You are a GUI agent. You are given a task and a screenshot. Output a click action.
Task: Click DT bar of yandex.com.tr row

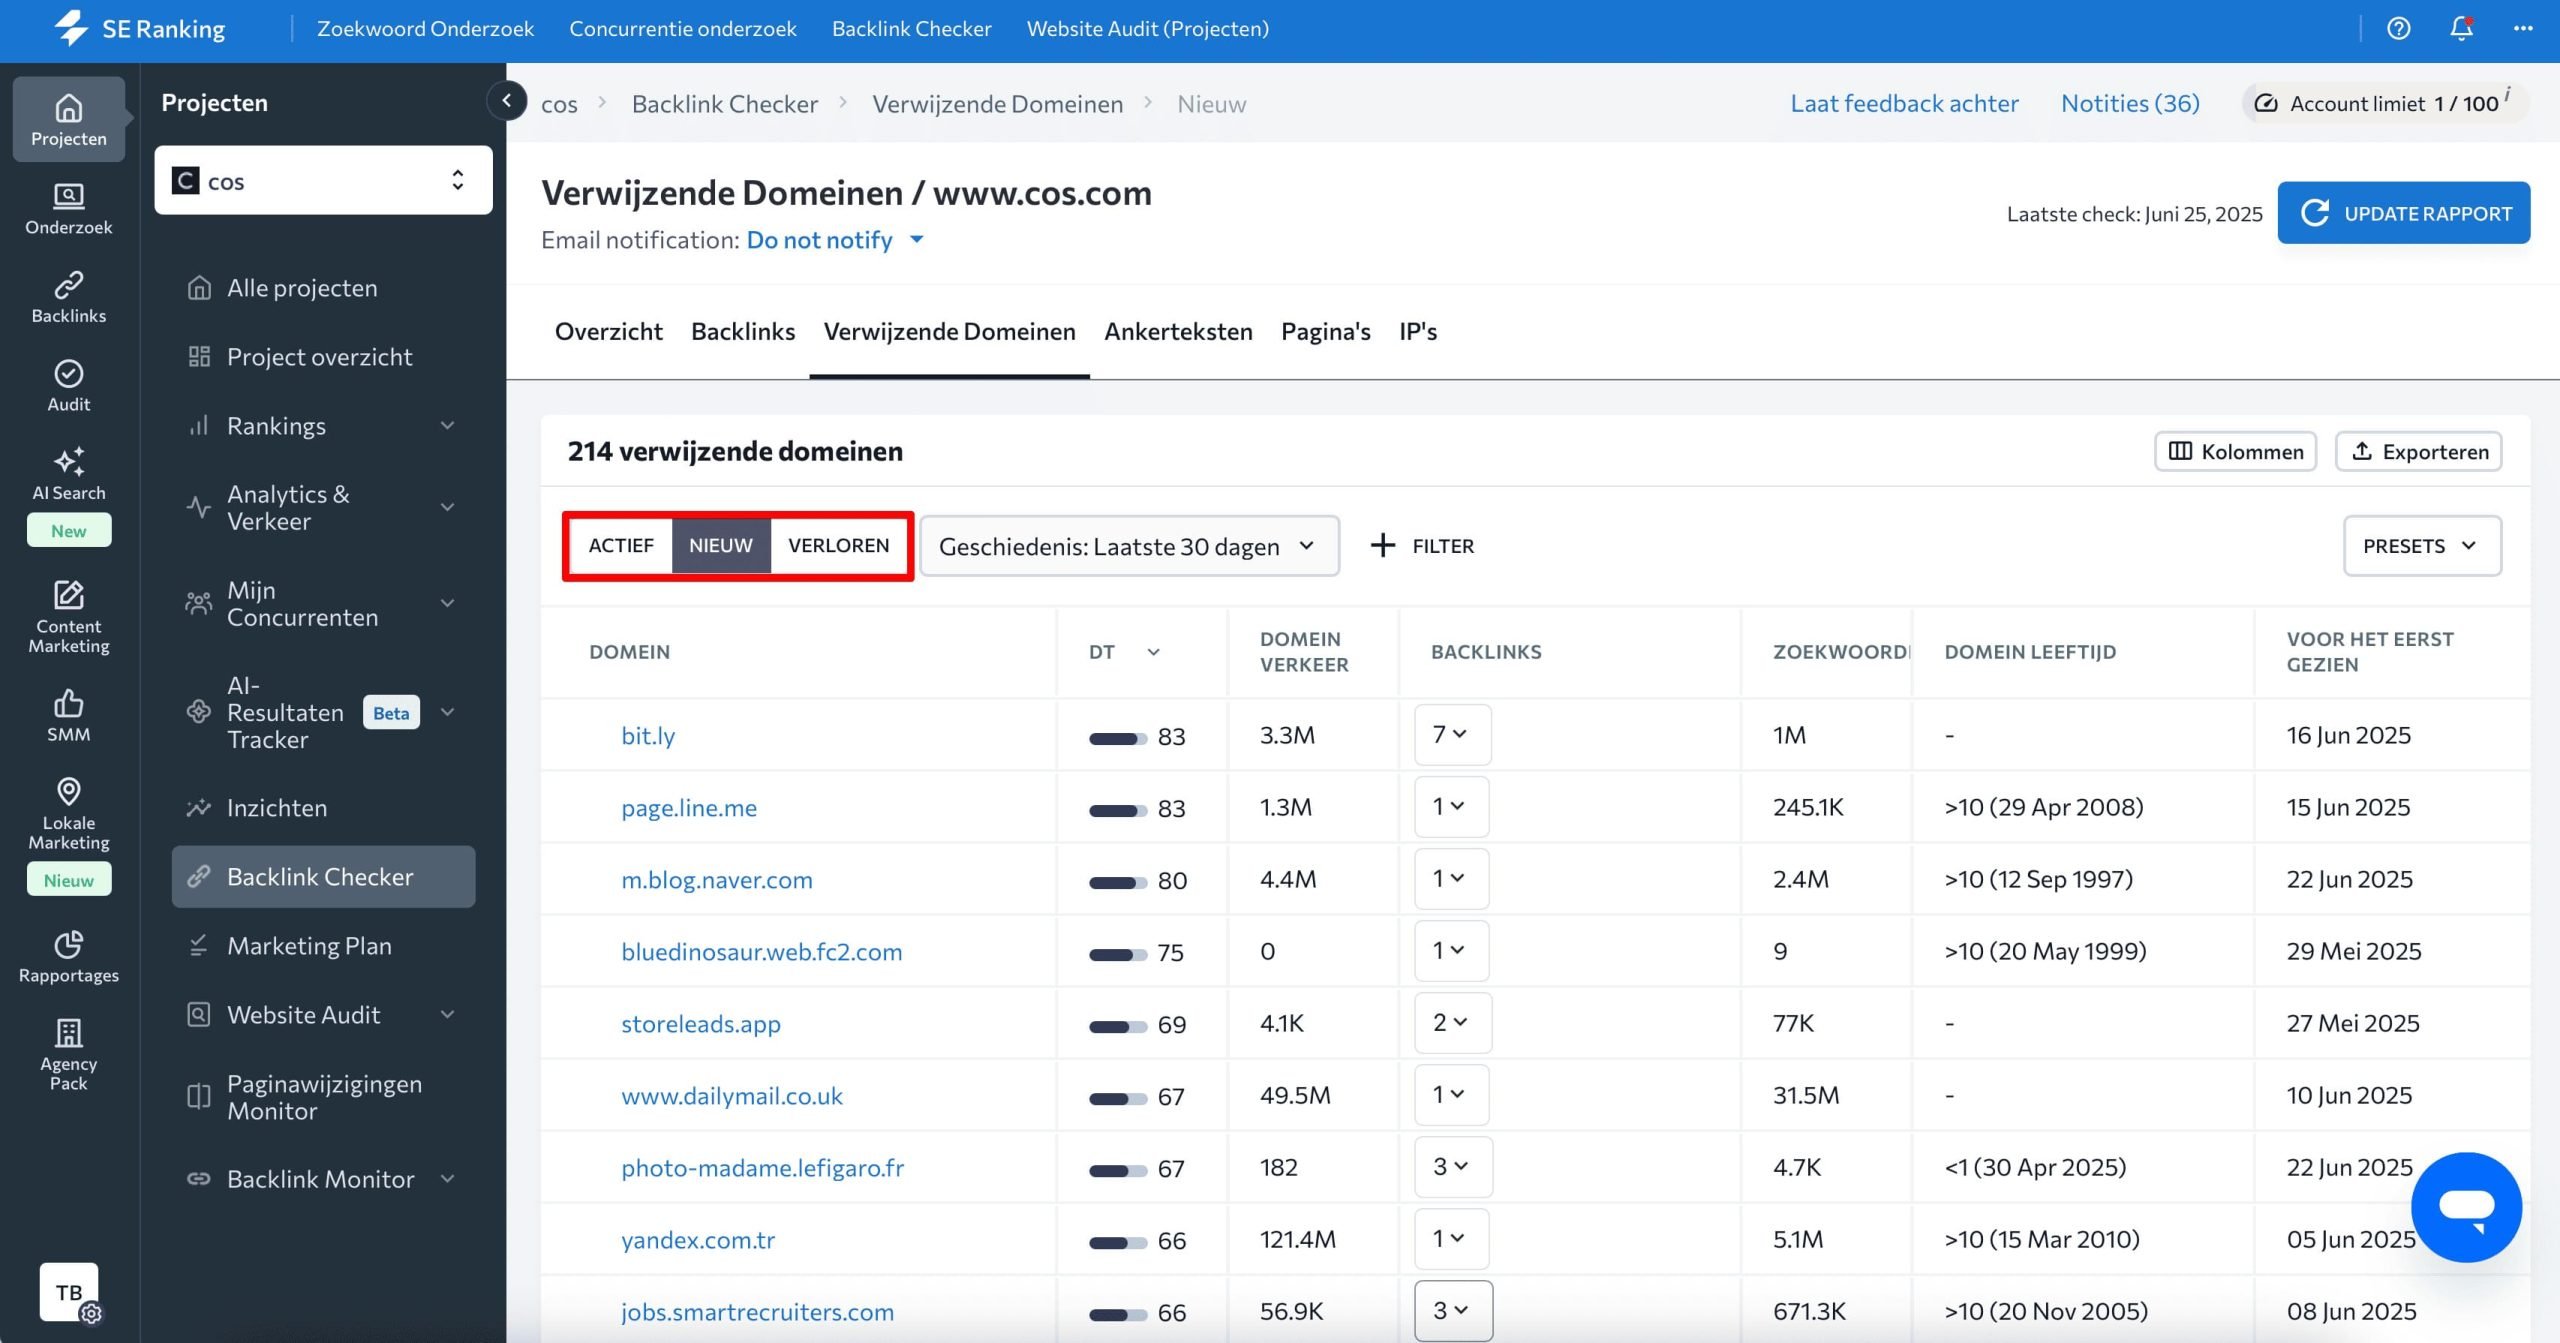(x=1118, y=1242)
